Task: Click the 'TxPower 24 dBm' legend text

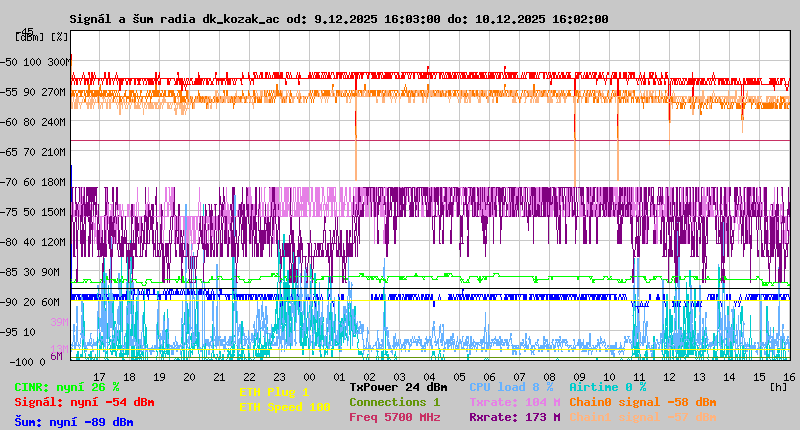Action: click(x=398, y=387)
